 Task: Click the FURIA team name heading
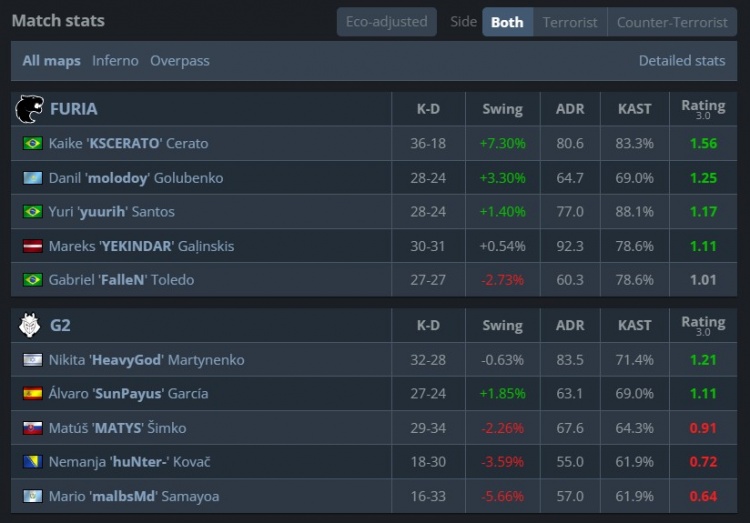(x=73, y=109)
